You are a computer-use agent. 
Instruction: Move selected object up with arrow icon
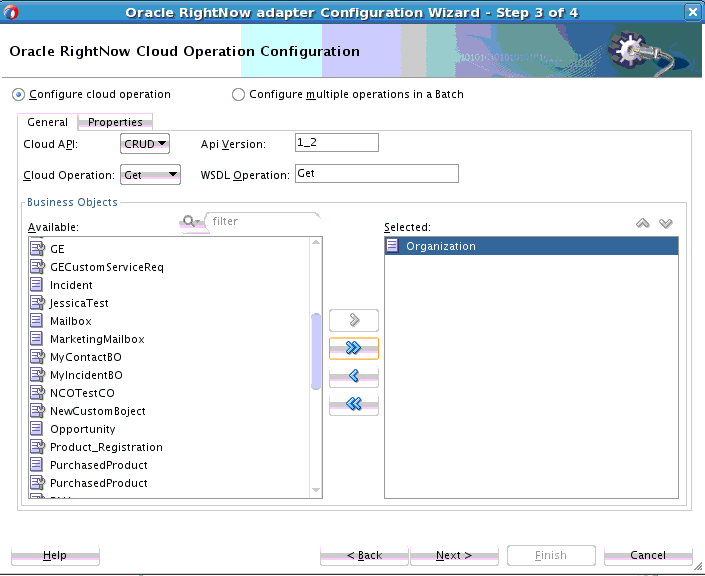[644, 223]
